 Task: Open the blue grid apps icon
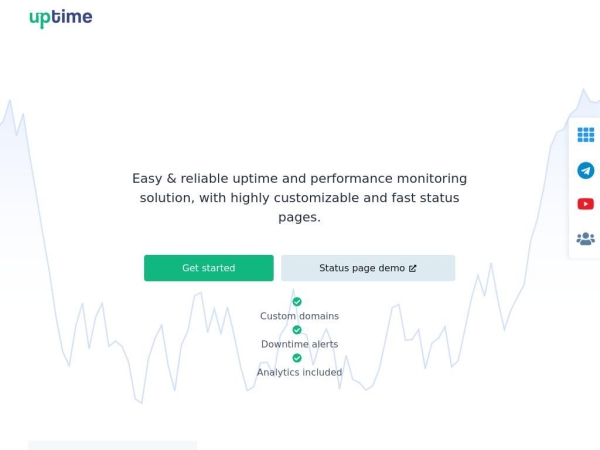(585, 135)
